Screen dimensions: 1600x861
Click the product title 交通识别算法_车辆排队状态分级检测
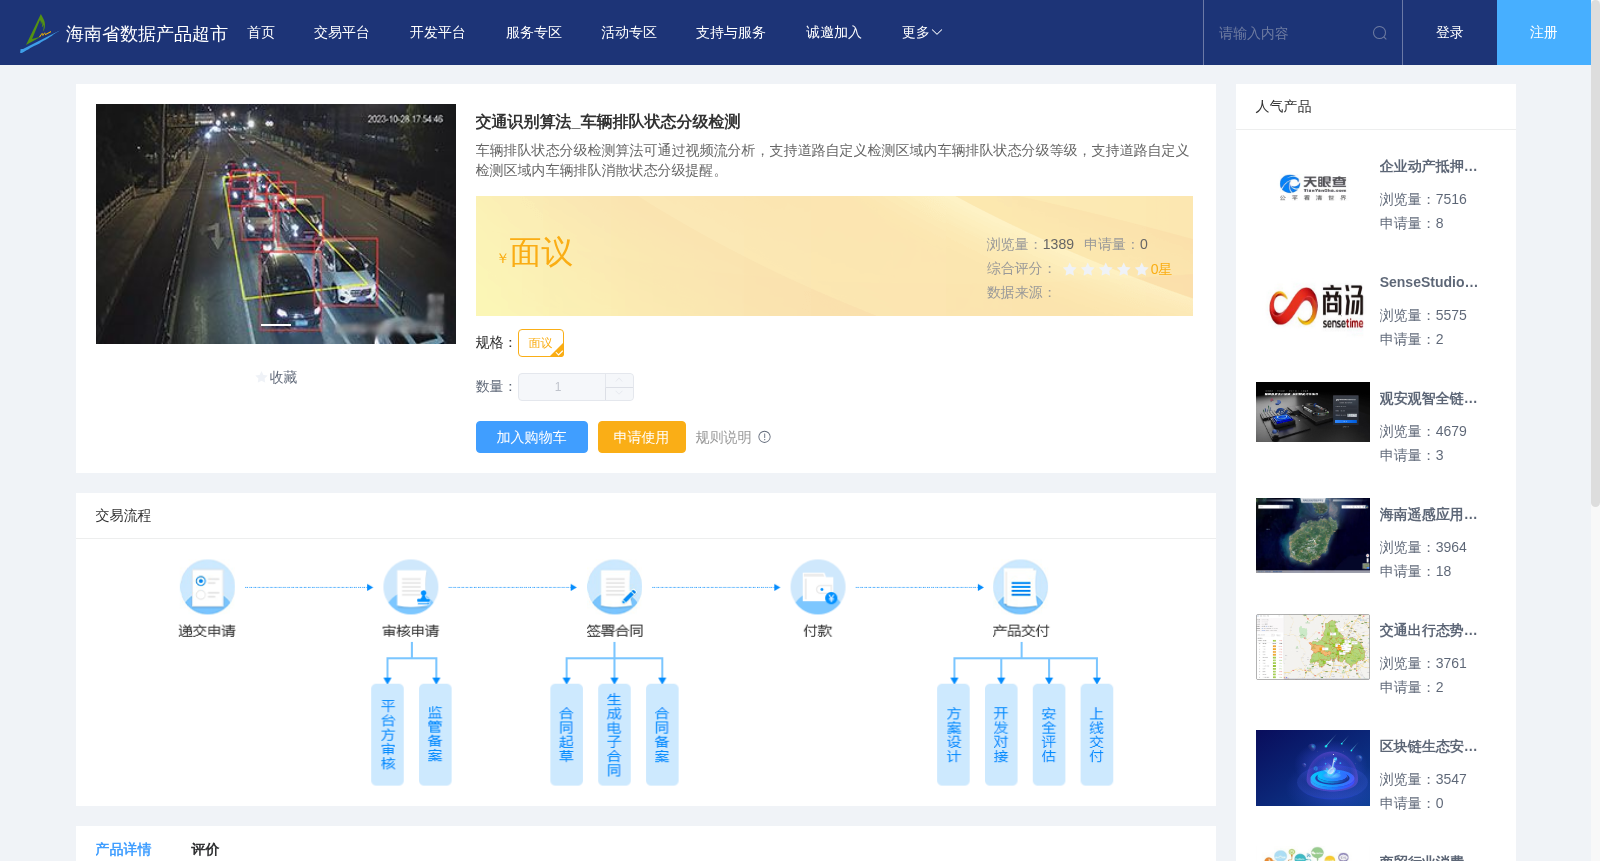(x=608, y=122)
